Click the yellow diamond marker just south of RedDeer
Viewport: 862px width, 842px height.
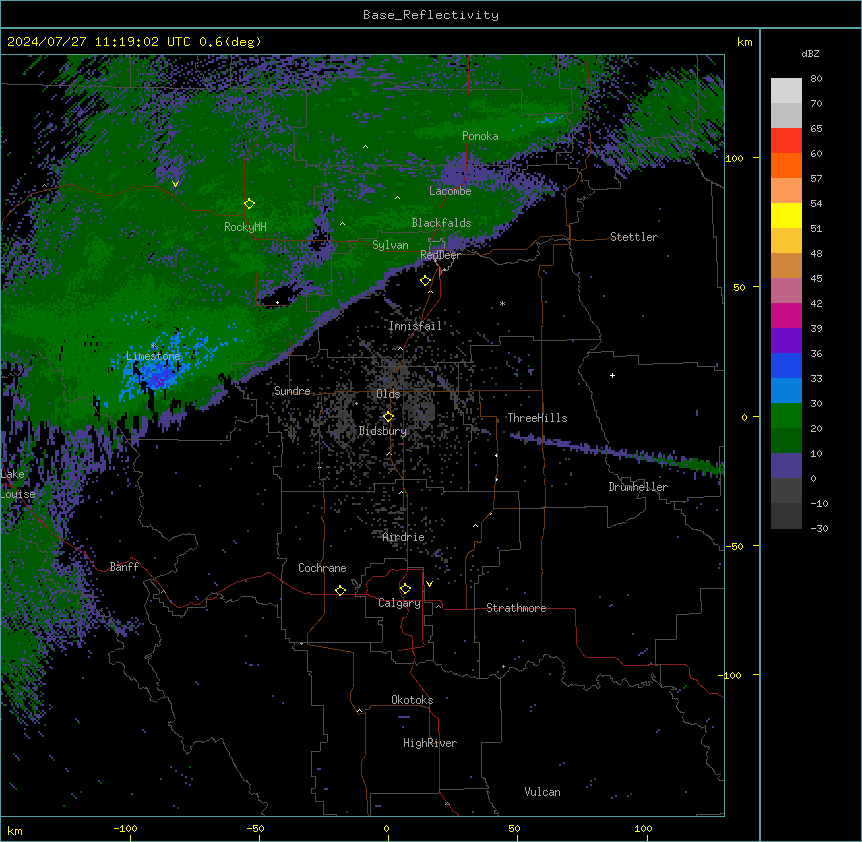(x=426, y=281)
